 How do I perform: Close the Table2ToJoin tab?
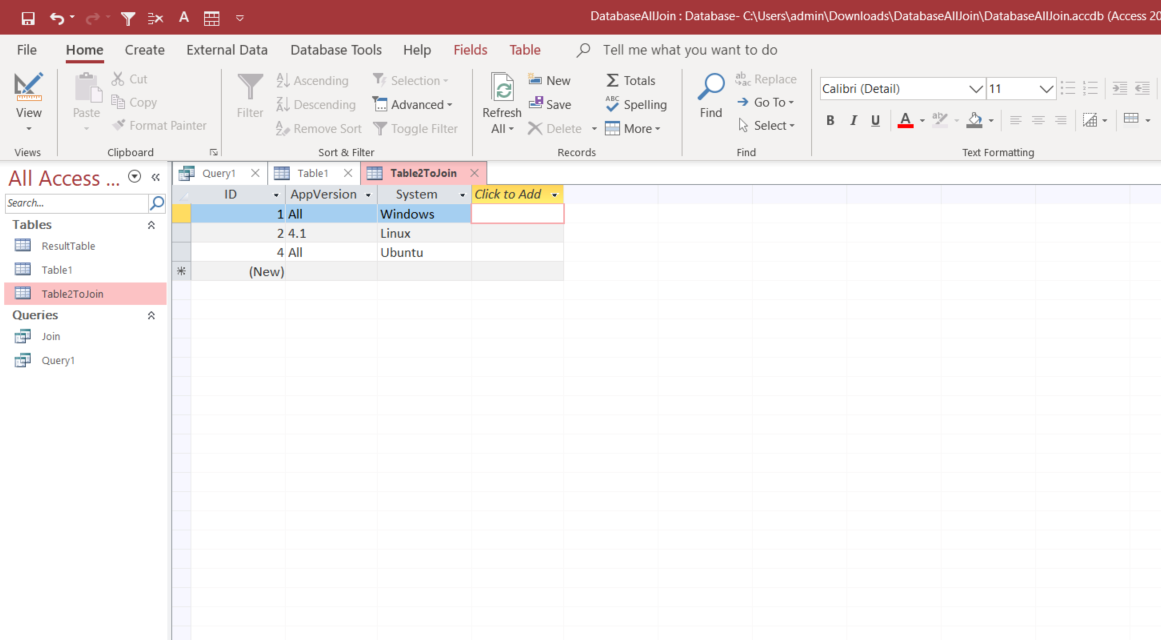point(475,173)
